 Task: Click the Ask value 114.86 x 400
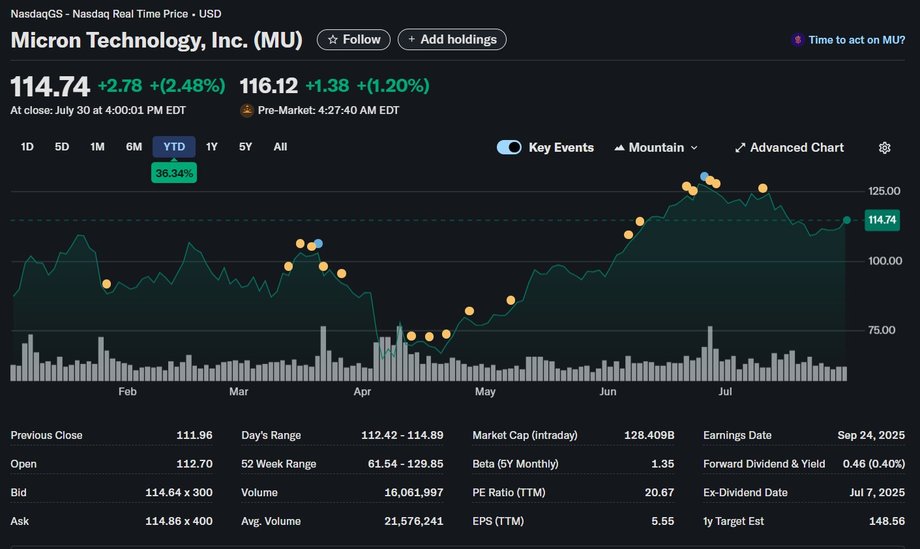coord(179,521)
